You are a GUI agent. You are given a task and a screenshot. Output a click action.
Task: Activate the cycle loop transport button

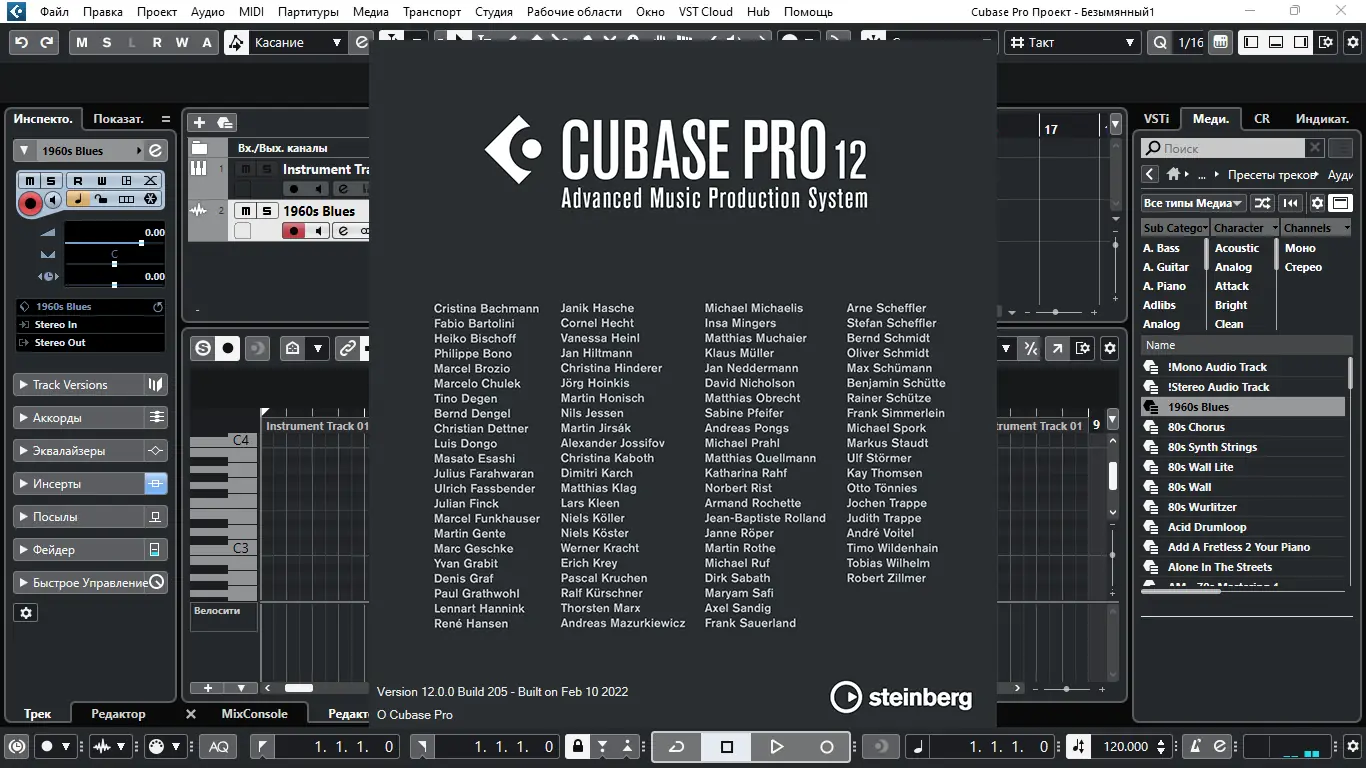point(677,746)
